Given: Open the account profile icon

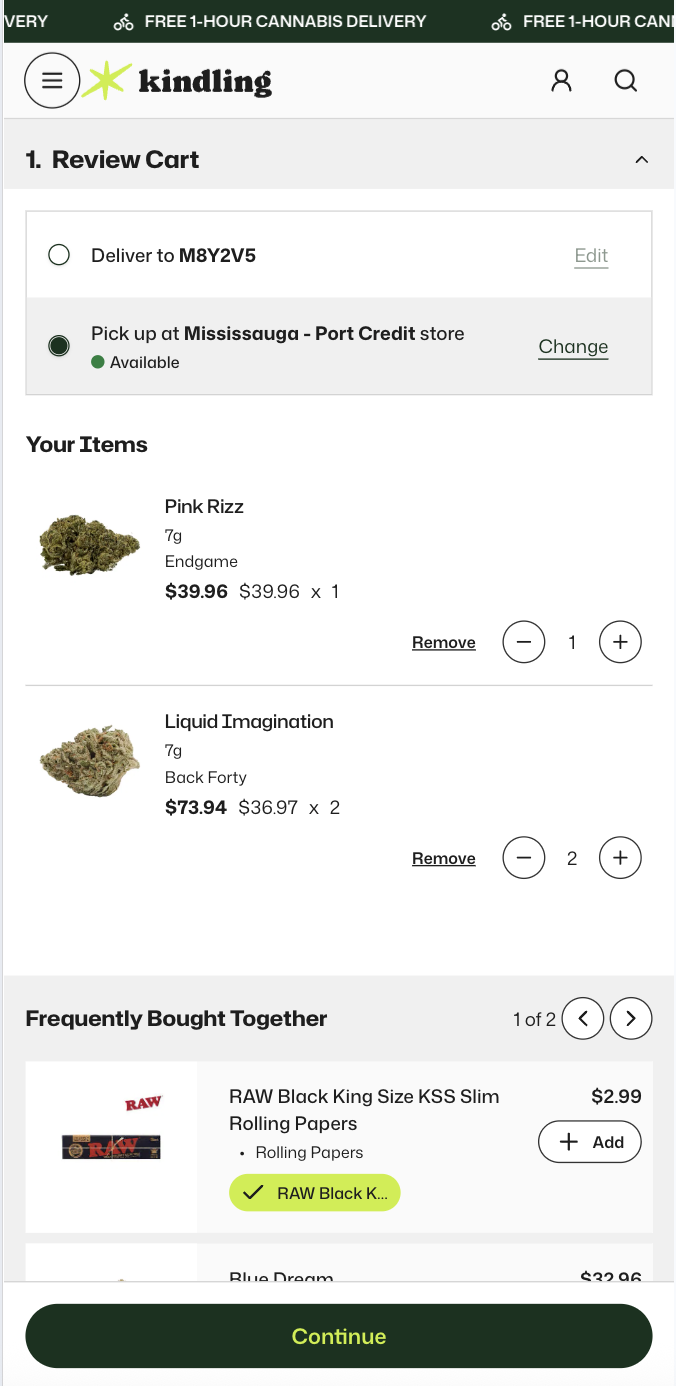Looking at the screenshot, I should pos(561,81).
